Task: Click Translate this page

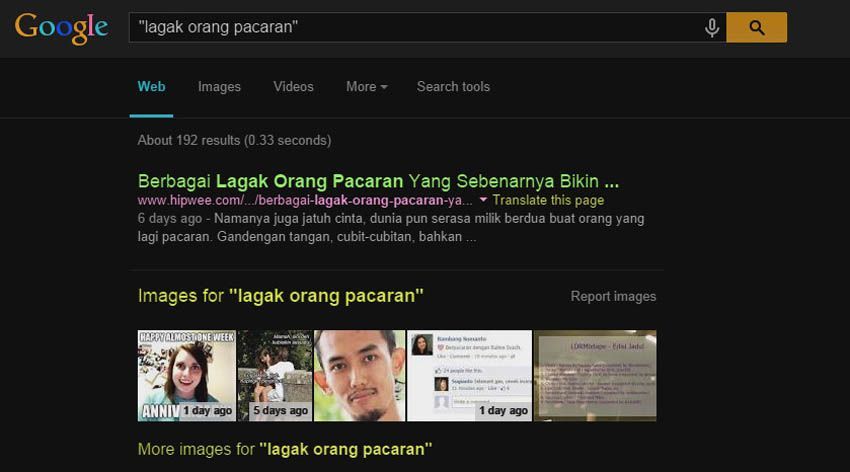Action: pos(548,201)
